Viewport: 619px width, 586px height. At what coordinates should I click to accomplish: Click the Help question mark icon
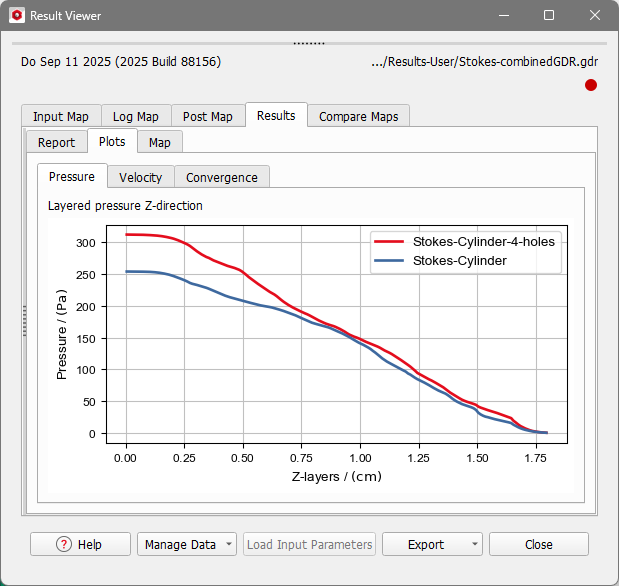pyautogui.click(x=63, y=544)
